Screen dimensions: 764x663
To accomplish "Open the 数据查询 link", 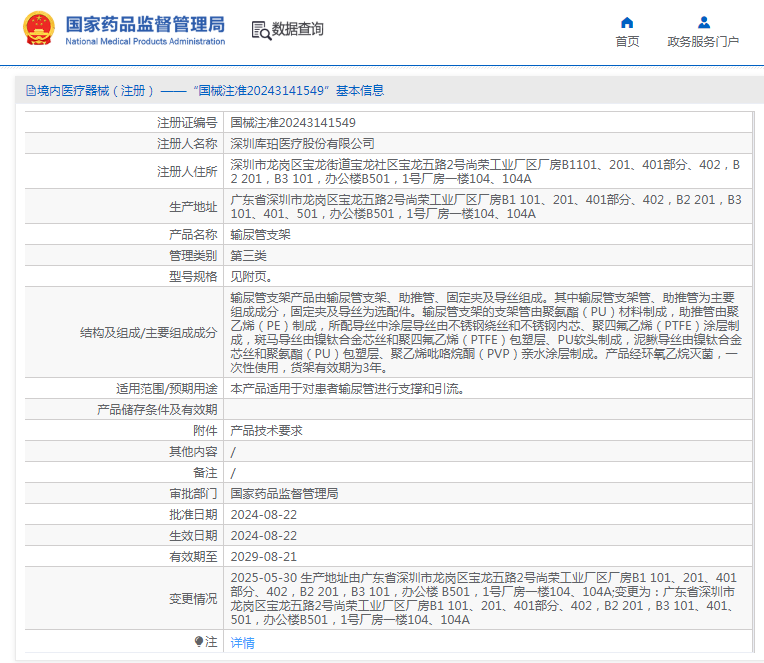I will pos(297,29).
